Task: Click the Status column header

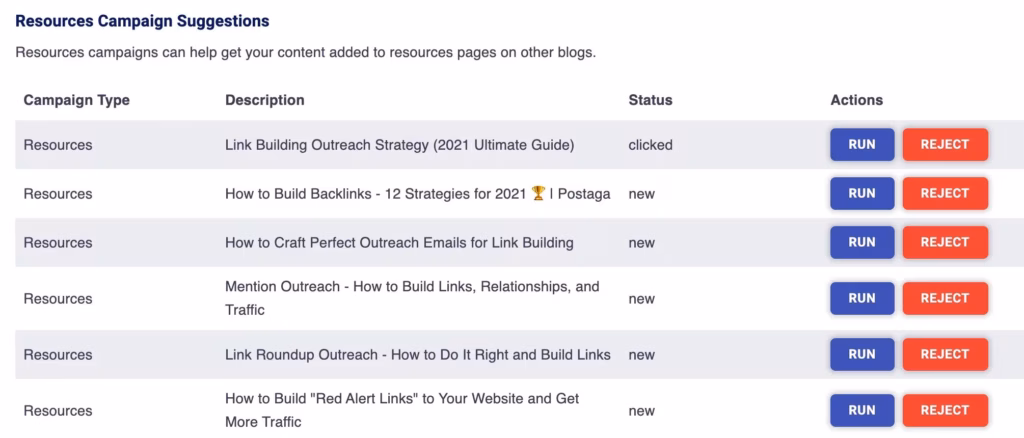Action: coord(650,100)
